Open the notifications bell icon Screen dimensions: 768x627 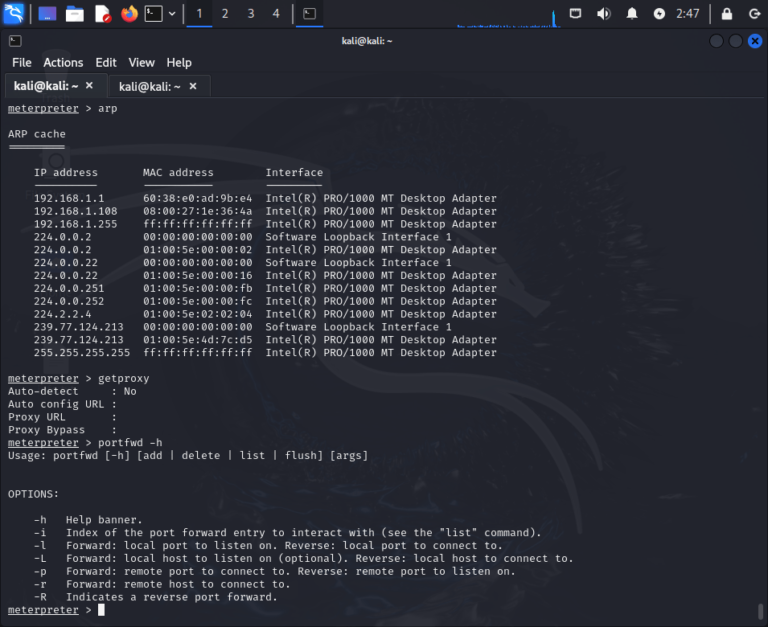pyautogui.click(x=632, y=14)
